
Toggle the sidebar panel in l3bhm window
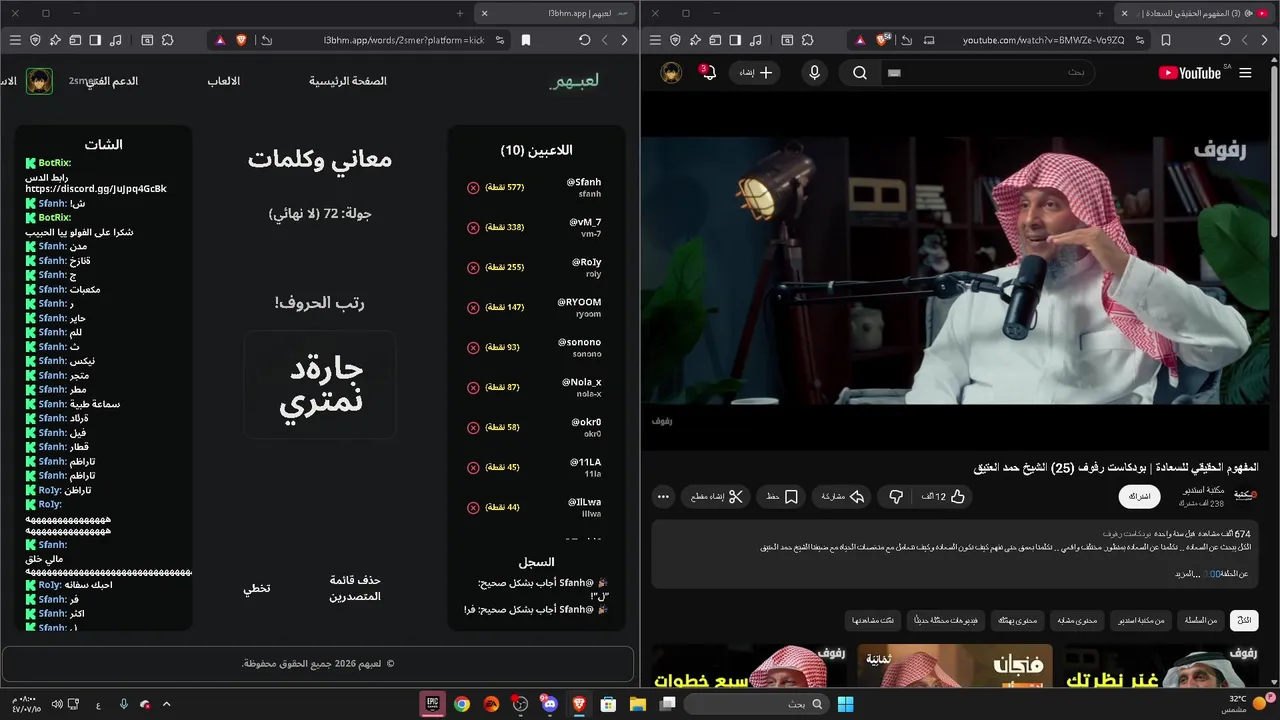pyautogui.click(x=95, y=40)
